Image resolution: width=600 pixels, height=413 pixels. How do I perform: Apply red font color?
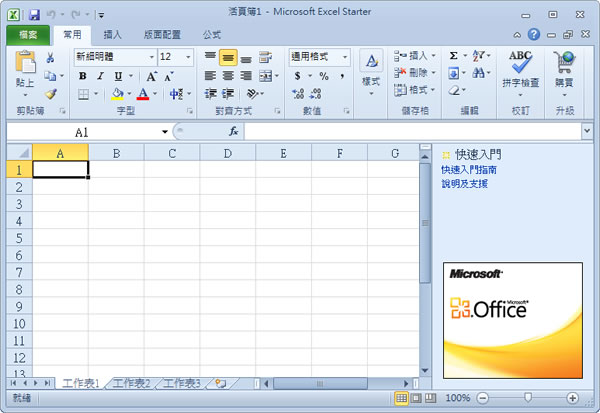tap(143, 94)
